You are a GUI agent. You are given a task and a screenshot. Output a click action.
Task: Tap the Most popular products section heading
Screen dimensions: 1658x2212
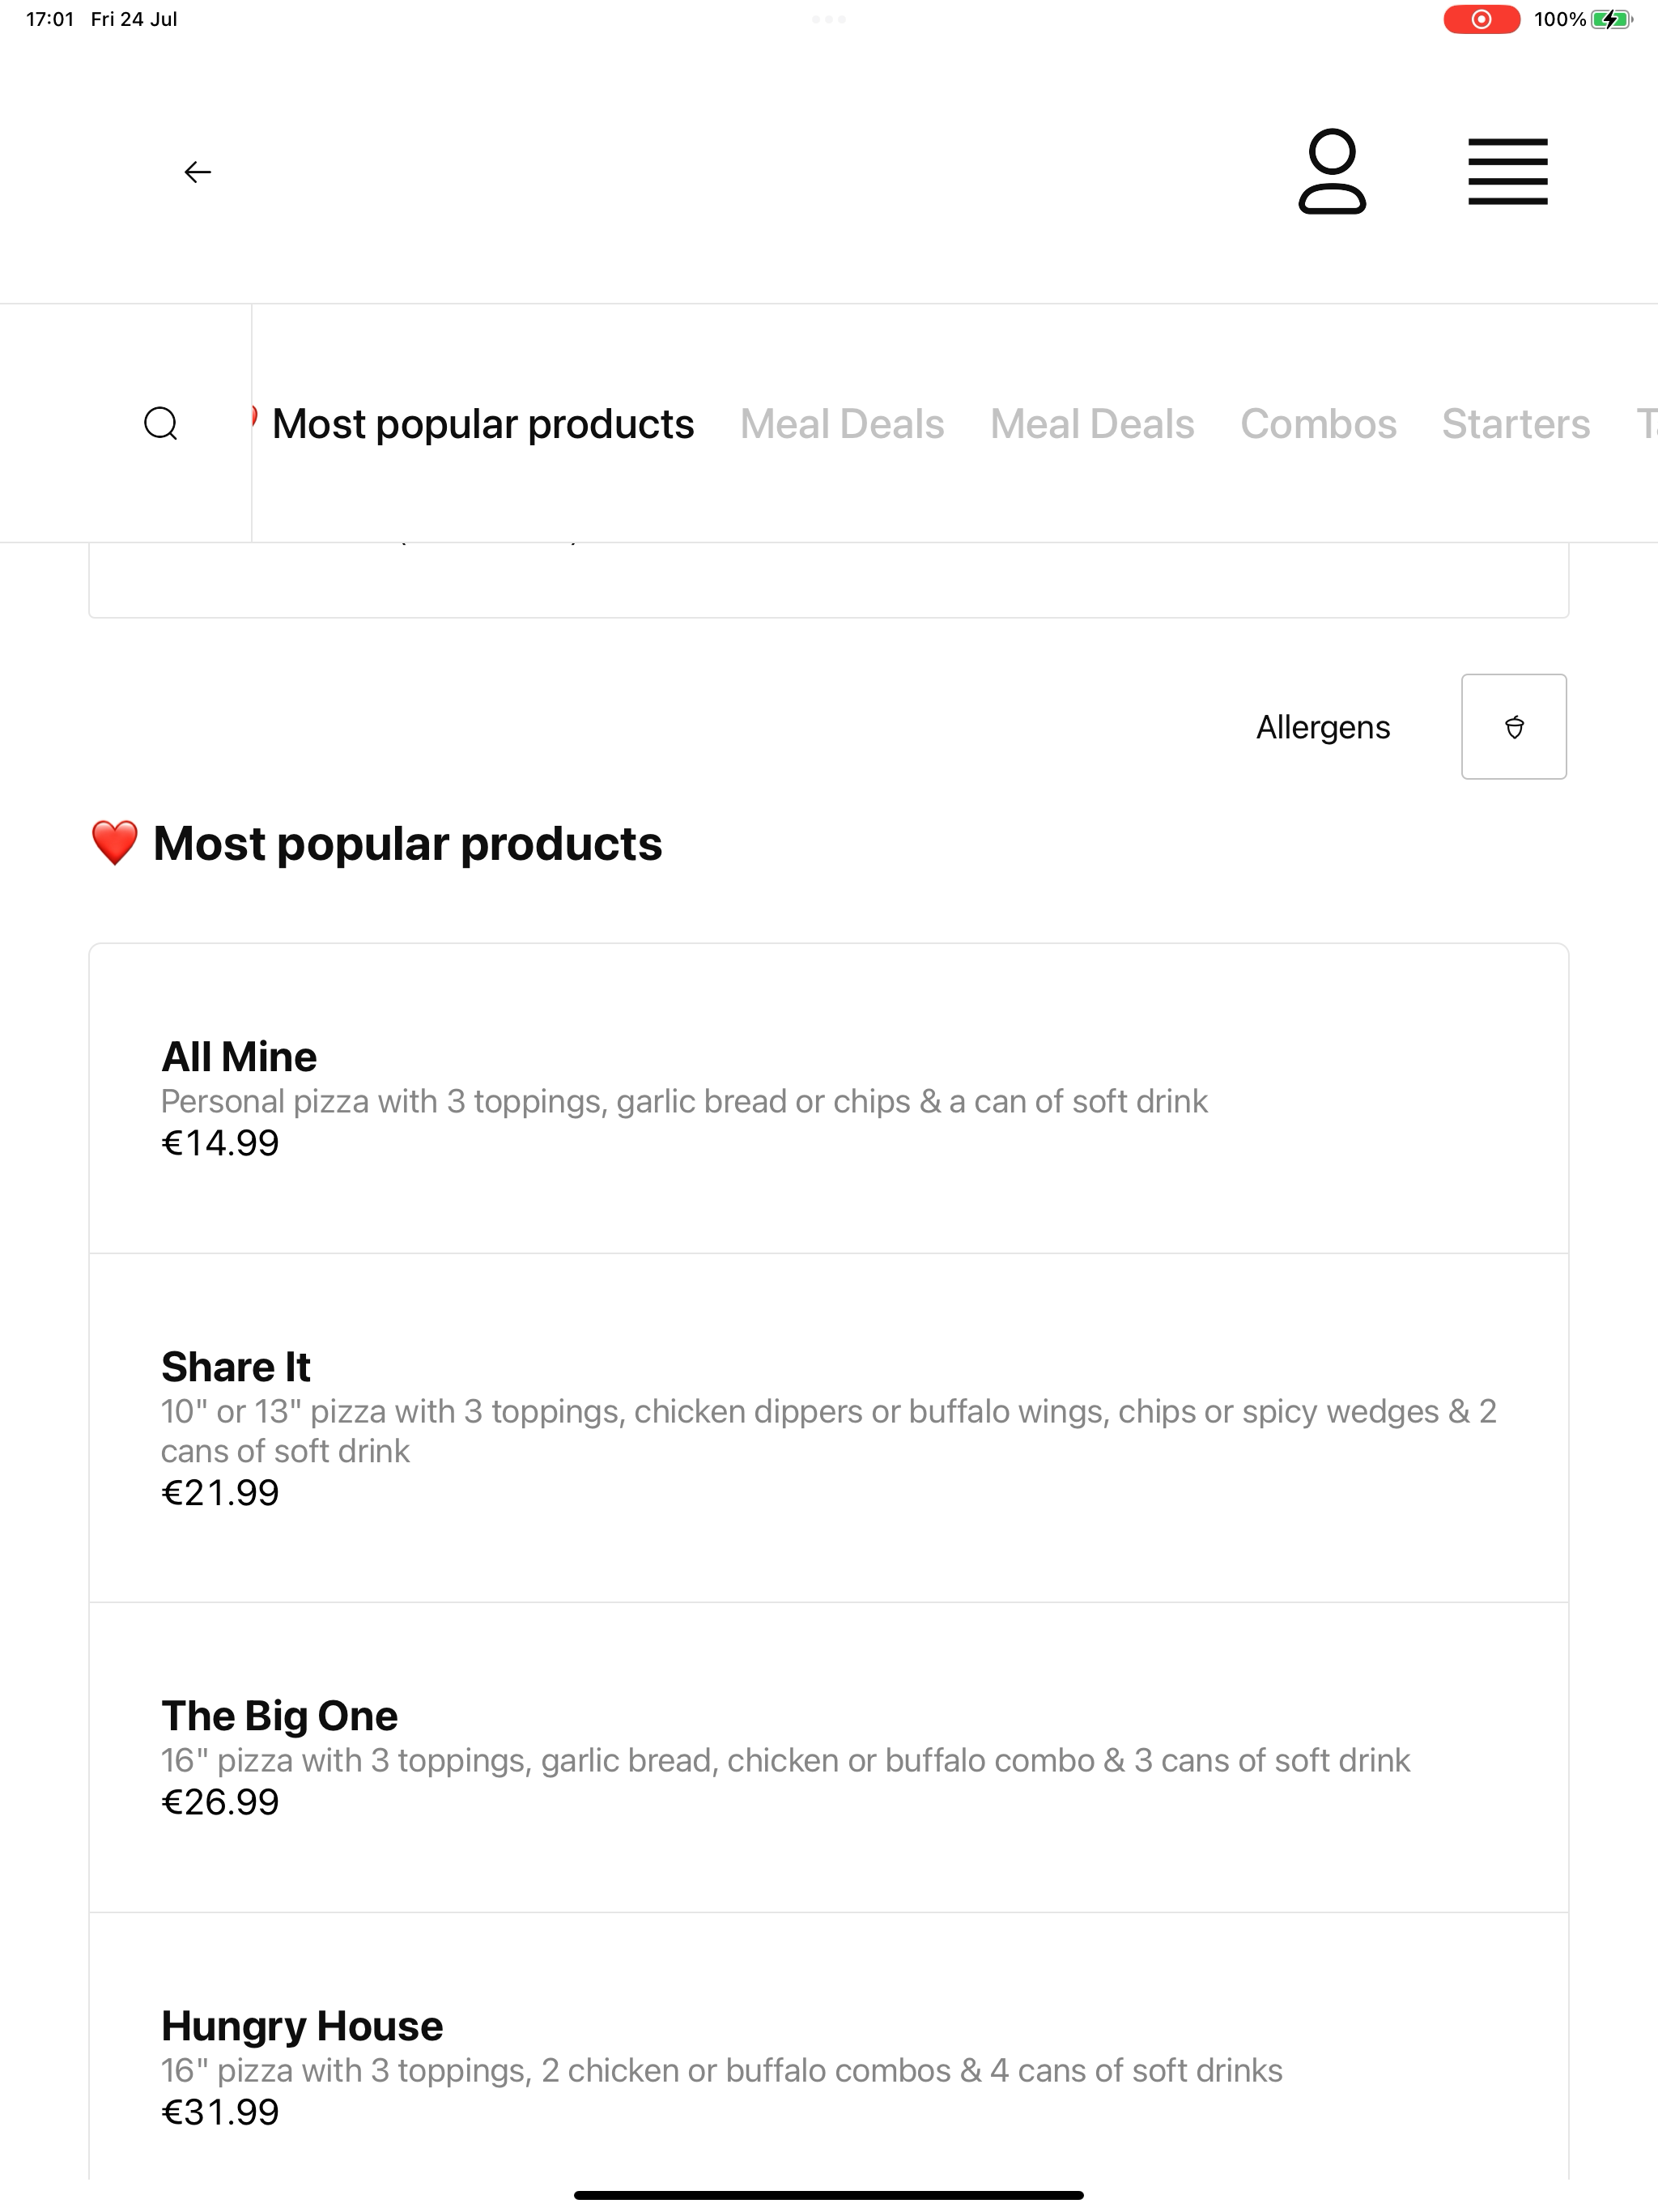coord(376,843)
